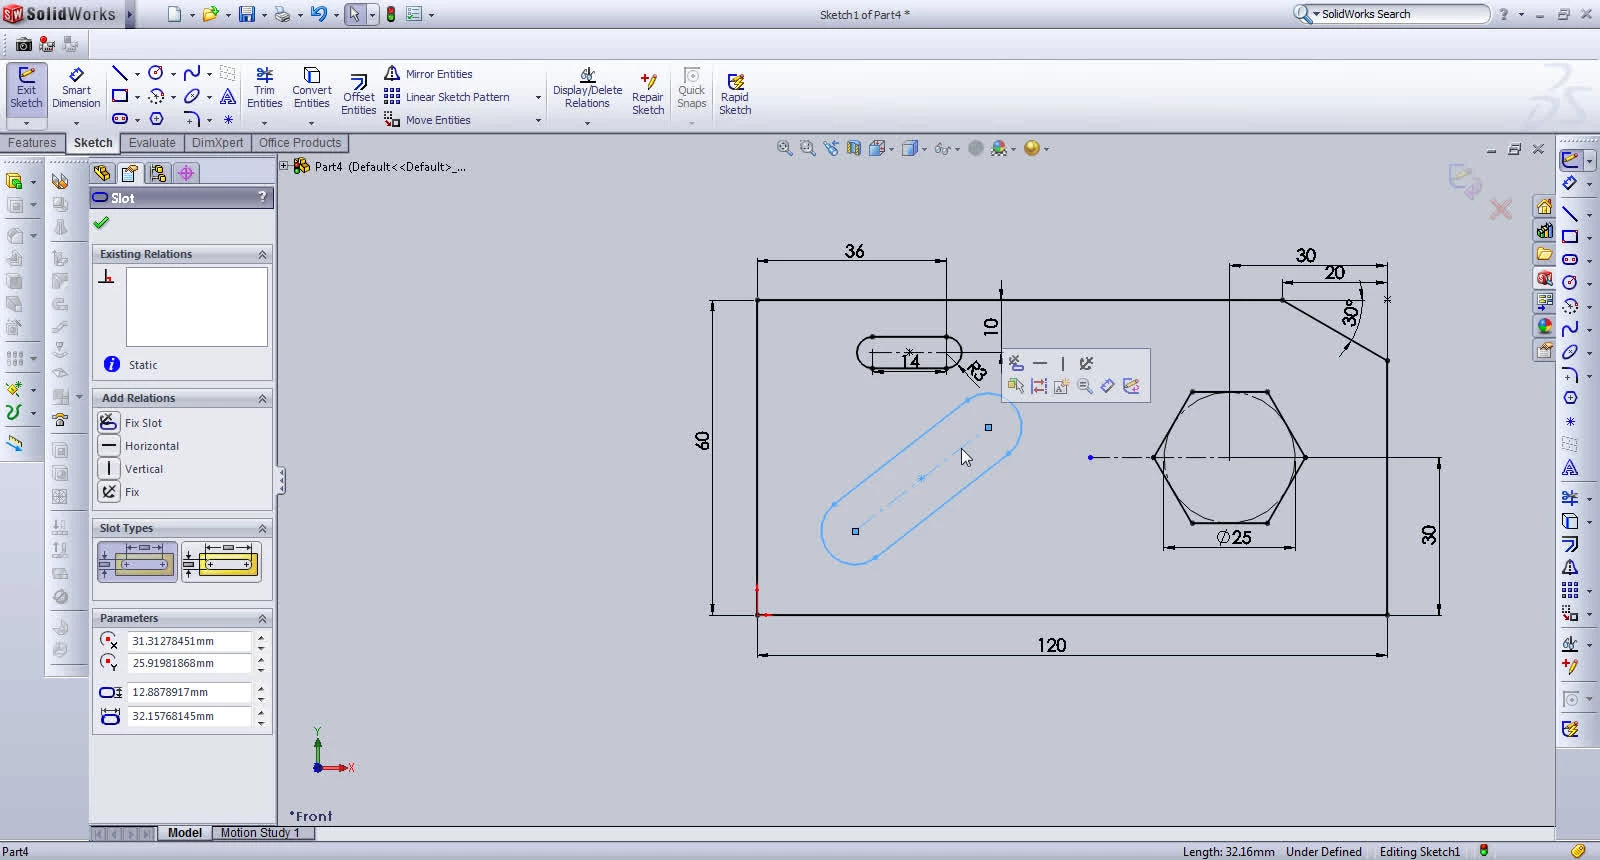Screen dimensions: 1600x860
Task: Select overall-length slot dimension type
Action: tap(221, 561)
